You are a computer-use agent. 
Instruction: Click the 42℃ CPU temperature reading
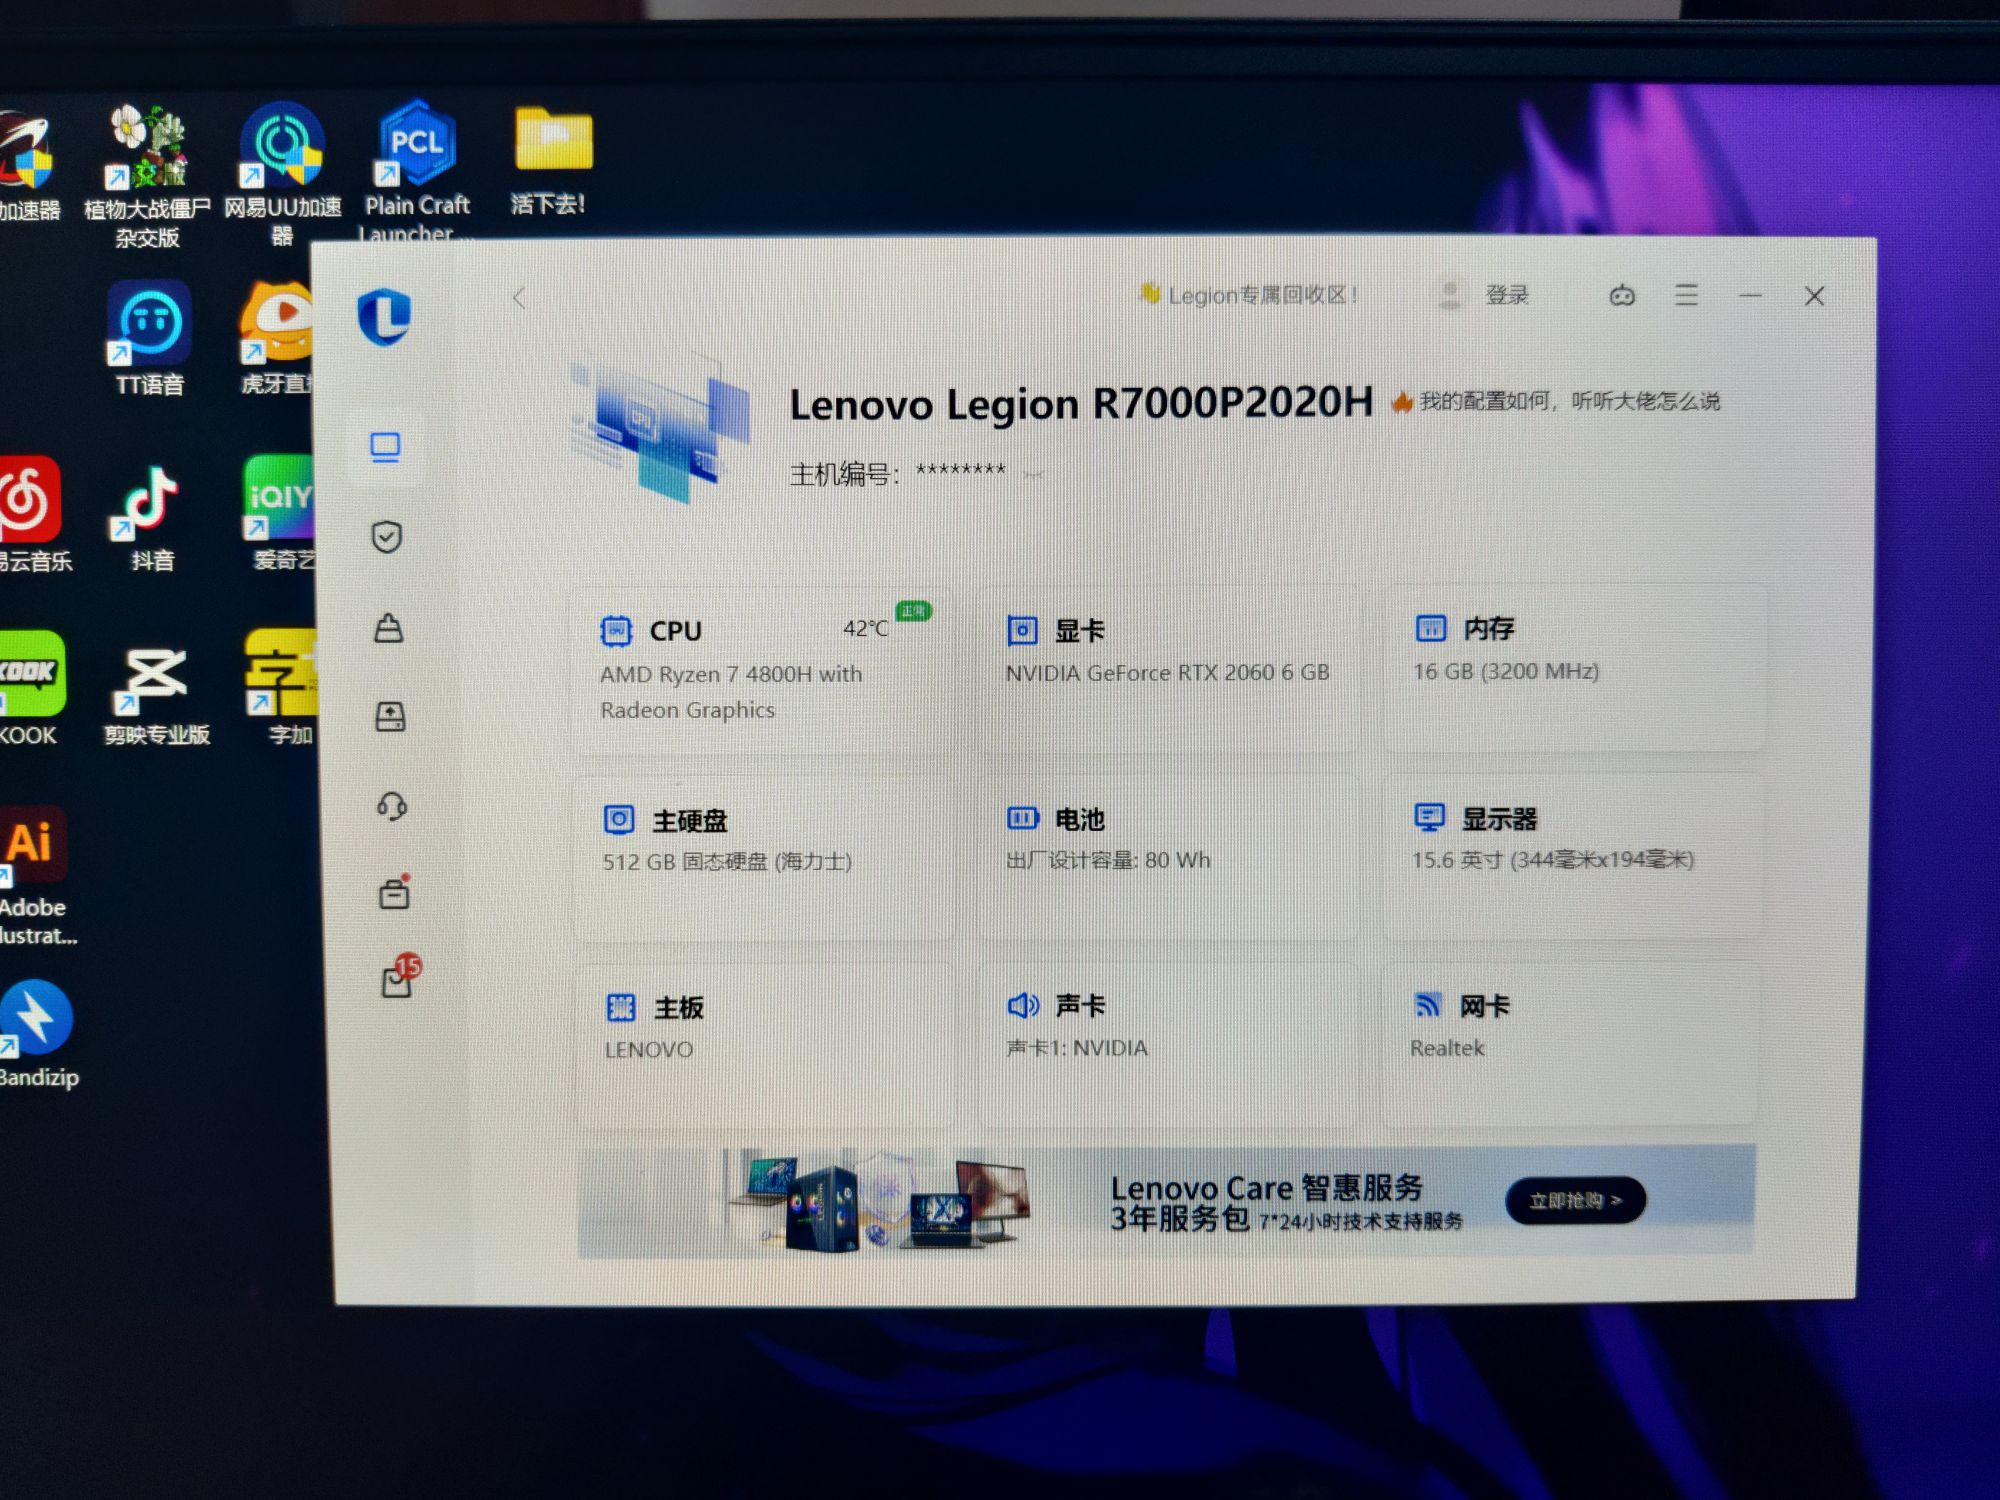866,628
